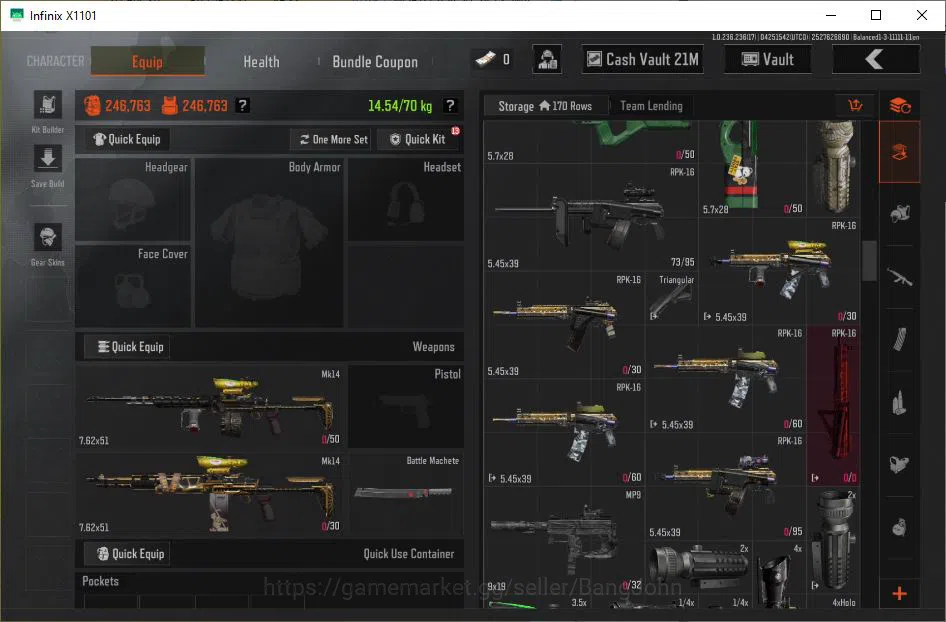
Task: Click the cash banknote currency icon
Action: 486,59
